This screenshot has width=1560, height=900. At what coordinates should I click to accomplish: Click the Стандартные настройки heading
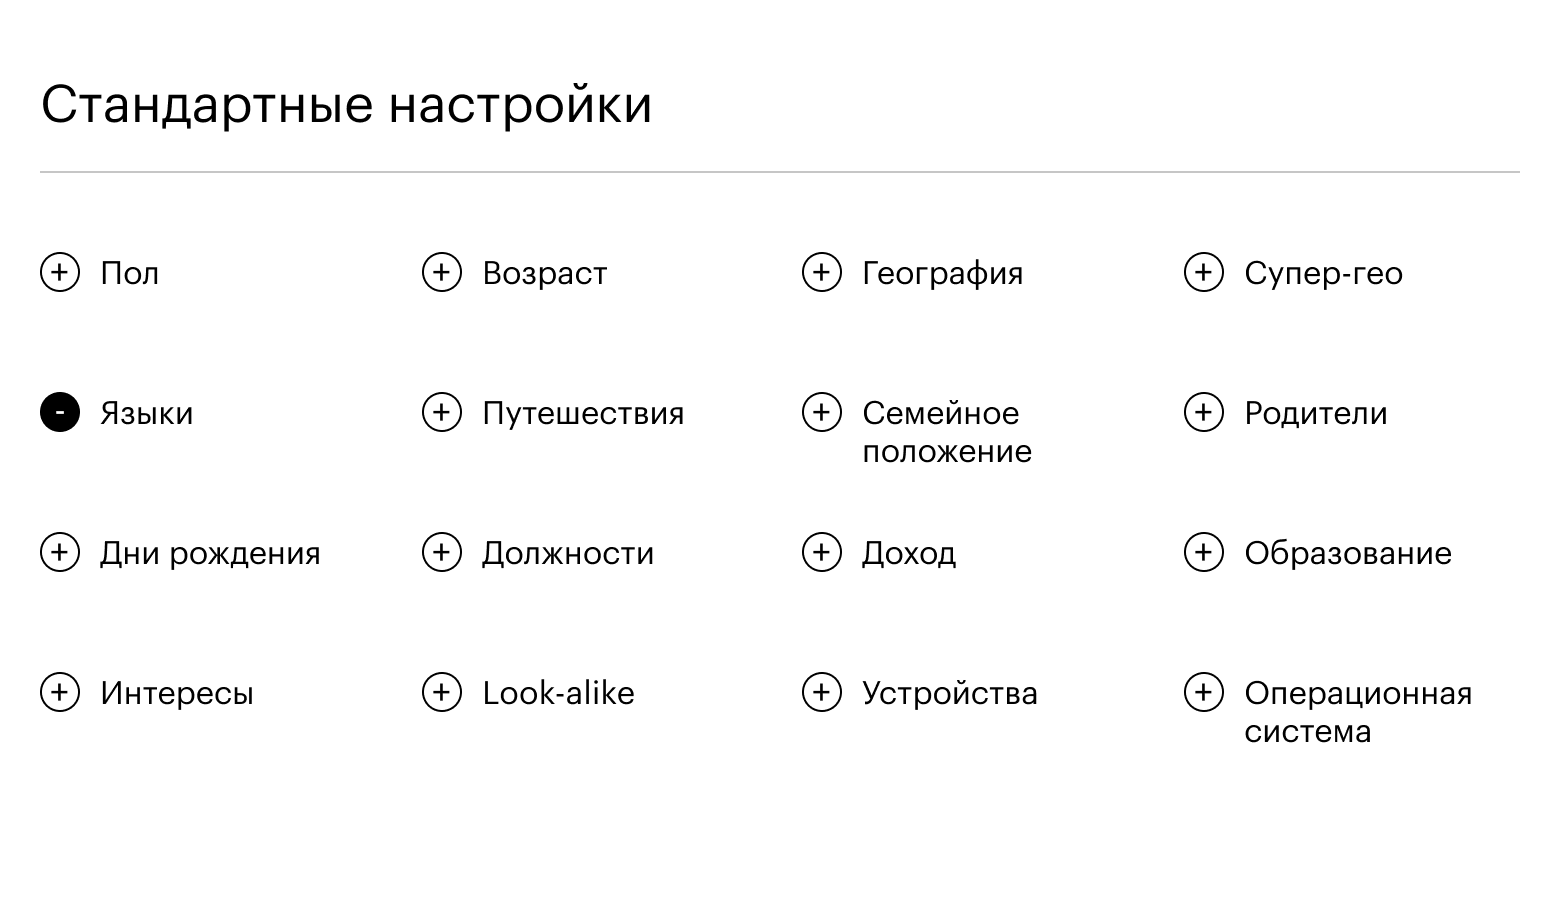coord(346,104)
